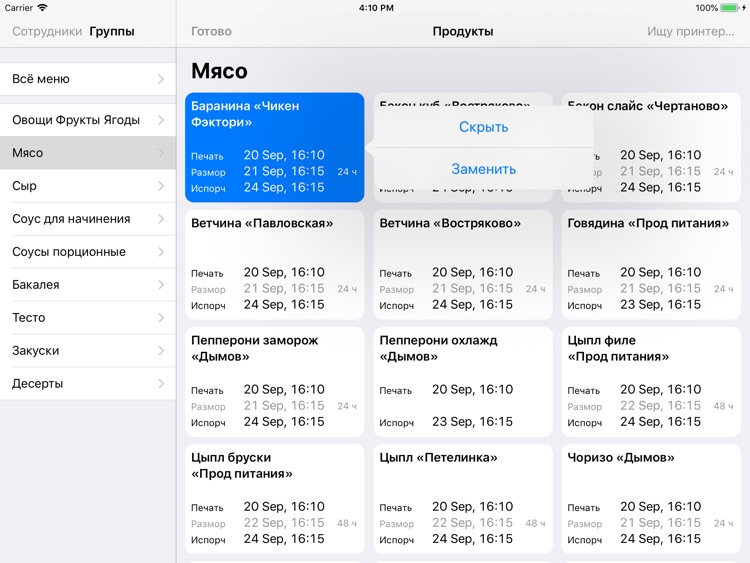Tap Испорч date on Цыпл бруски card
This screenshot has height=563, width=750.
click(x=284, y=539)
